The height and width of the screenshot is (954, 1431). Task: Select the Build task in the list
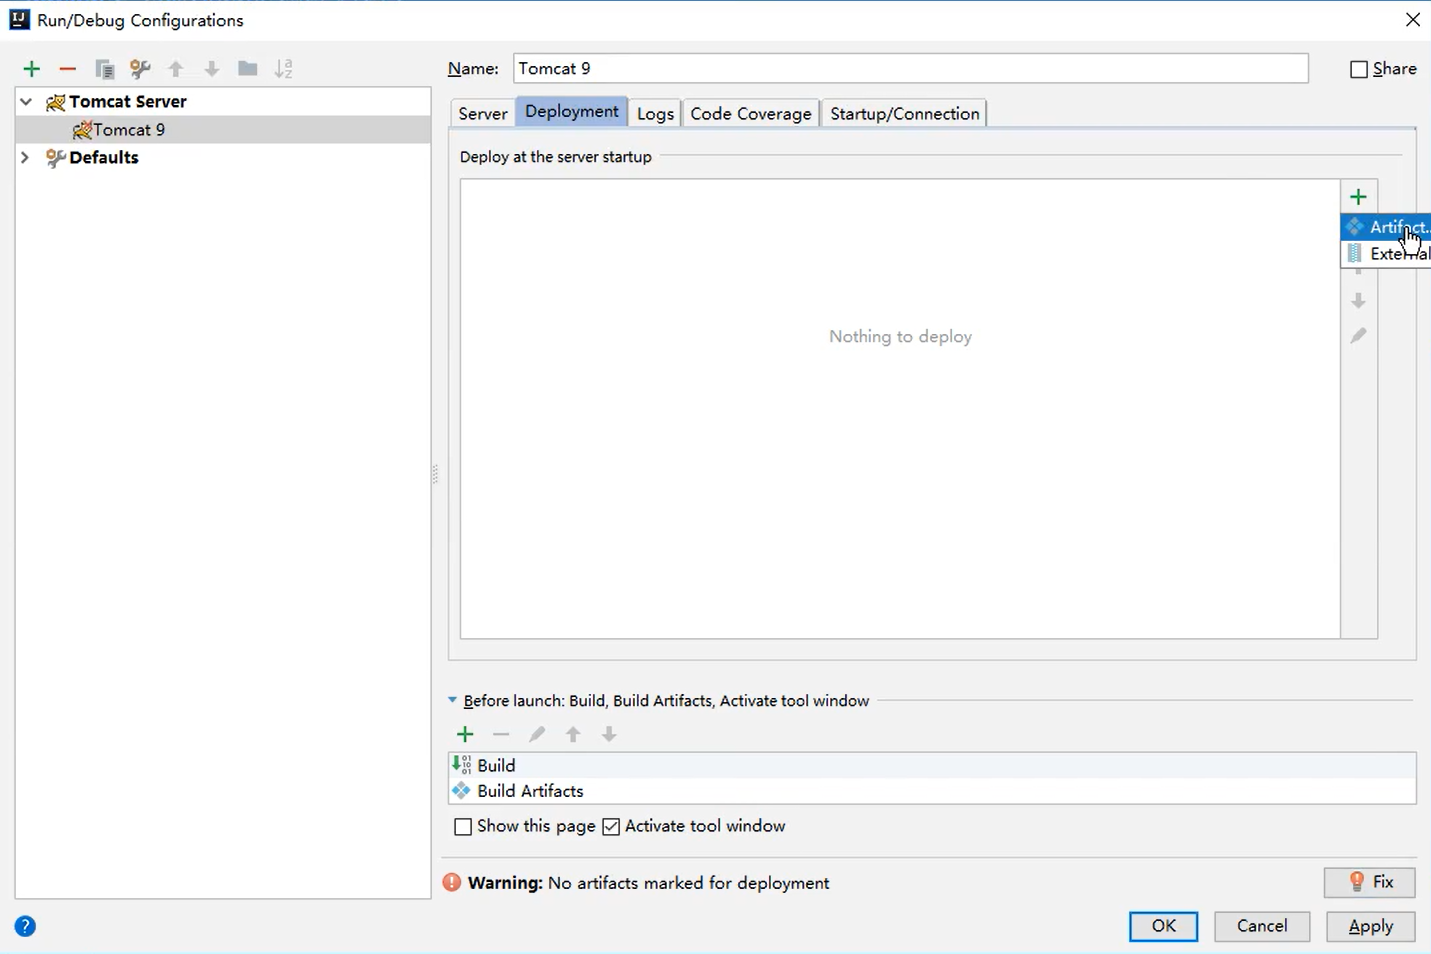pos(933,765)
